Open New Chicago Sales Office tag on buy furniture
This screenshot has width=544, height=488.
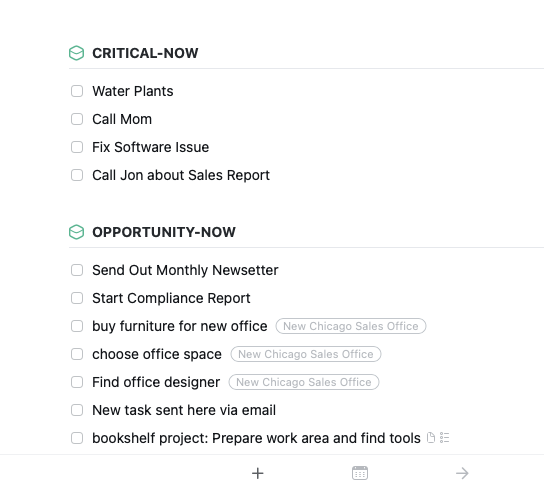click(x=351, y=326)
